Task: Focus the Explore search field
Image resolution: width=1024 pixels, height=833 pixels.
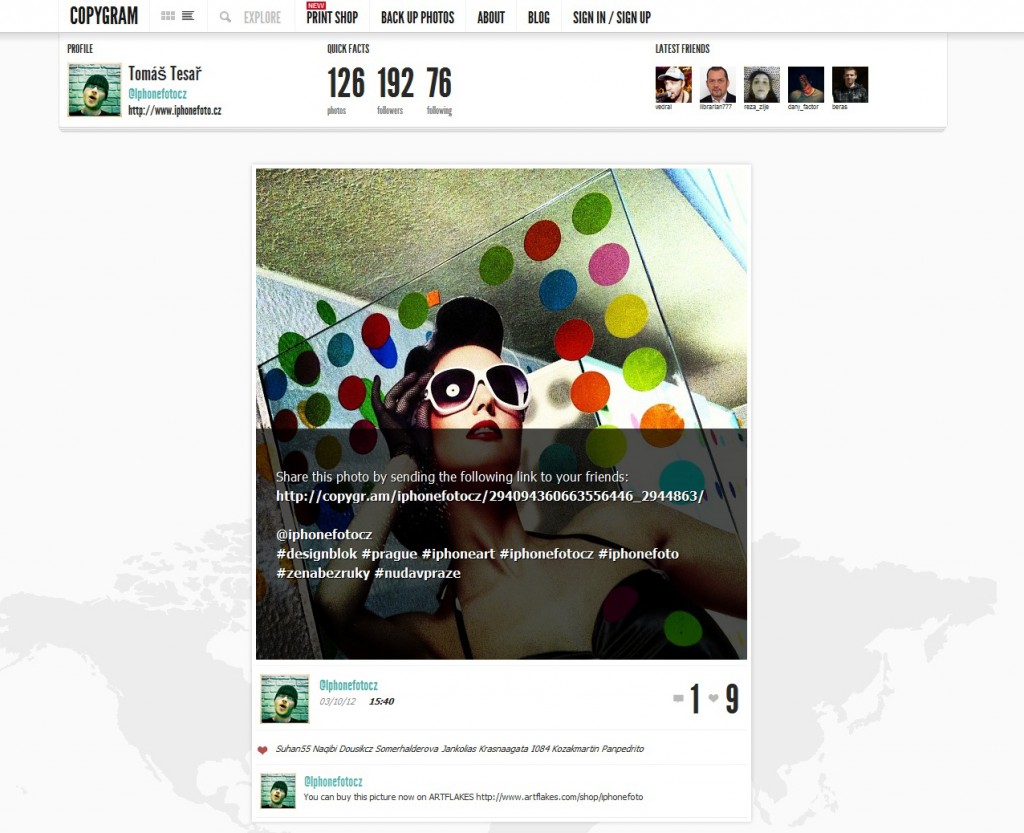Action: click(x=263, y=18)
